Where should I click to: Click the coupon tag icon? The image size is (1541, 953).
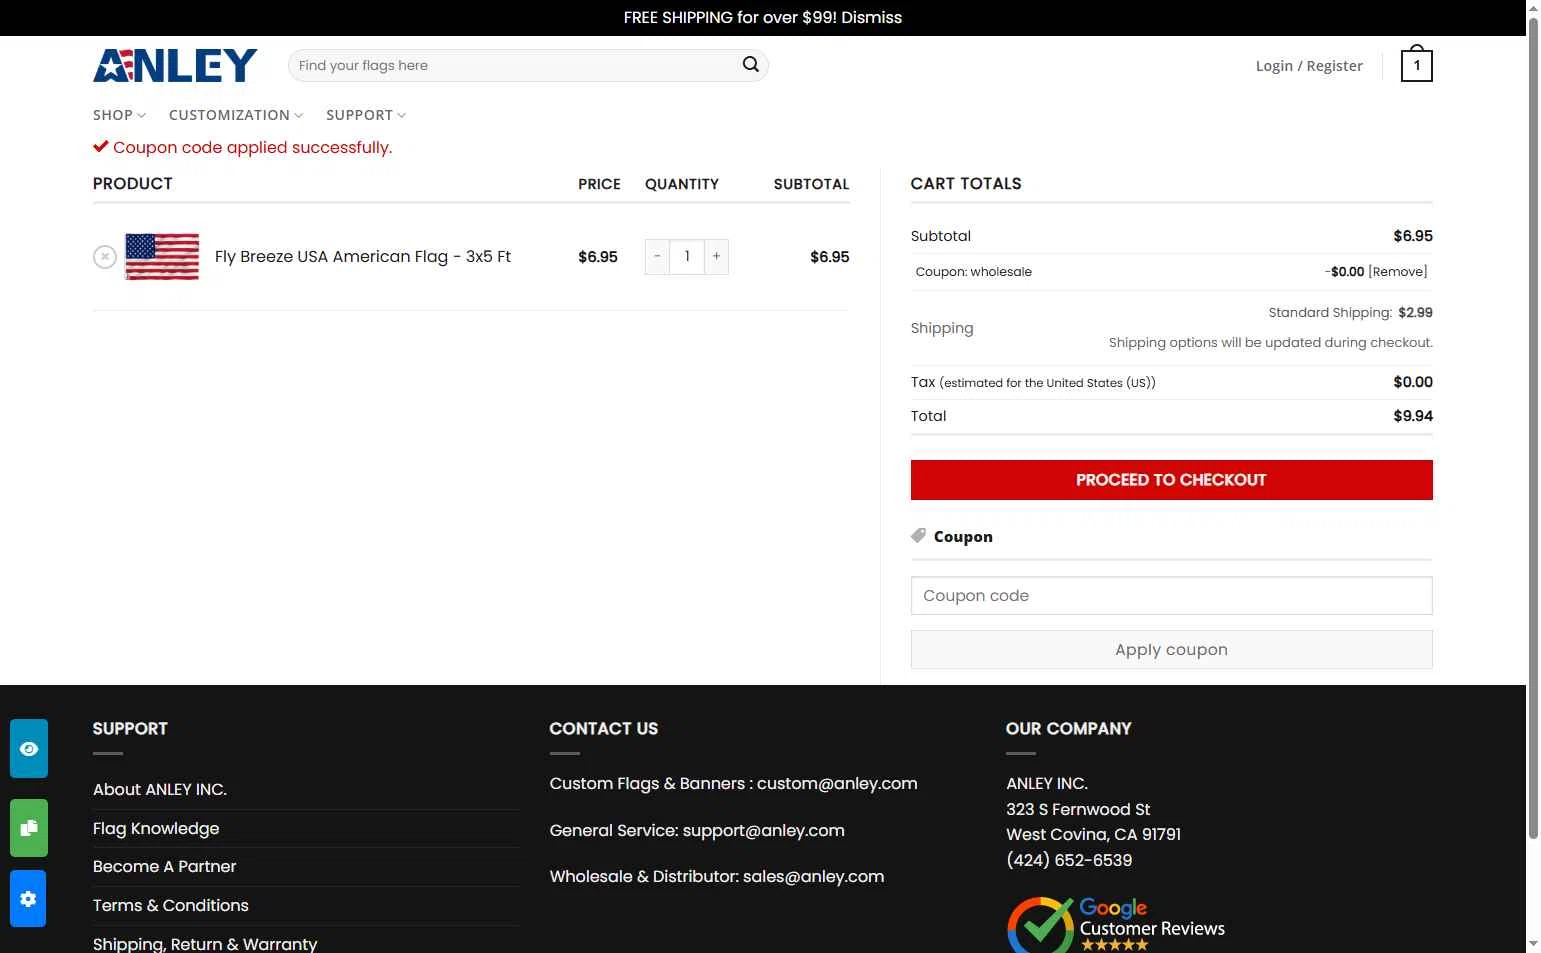pyautogui.click(x=918, y=536)
